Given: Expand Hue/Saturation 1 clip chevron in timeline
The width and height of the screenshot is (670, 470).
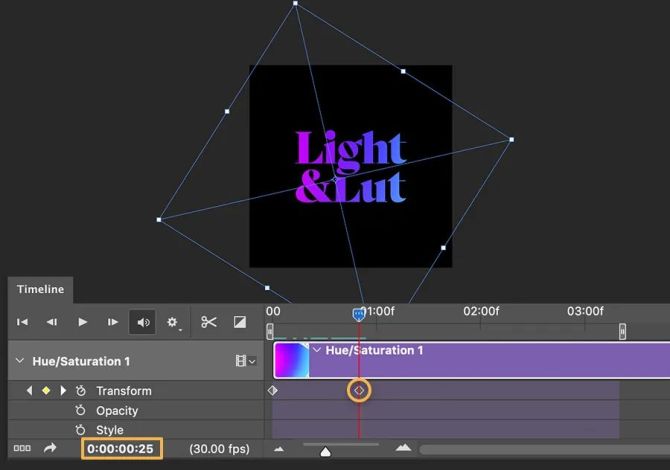Looking at the screenshot, I should pos(317,350).
